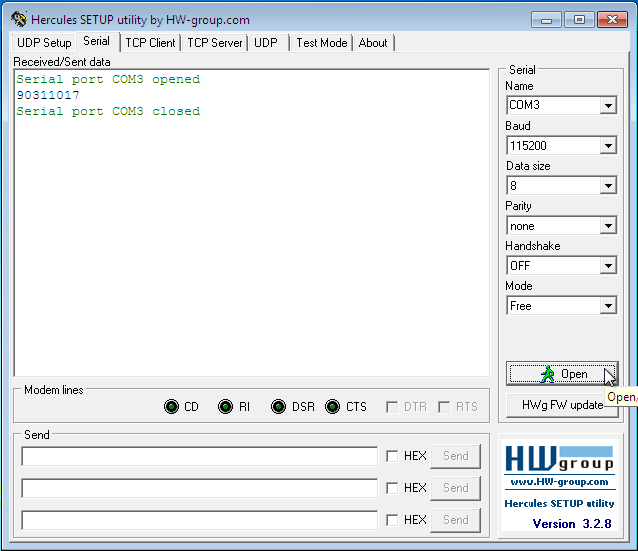
Task: Click the CTS modem line indicator
Action: [x=333, y=407]
